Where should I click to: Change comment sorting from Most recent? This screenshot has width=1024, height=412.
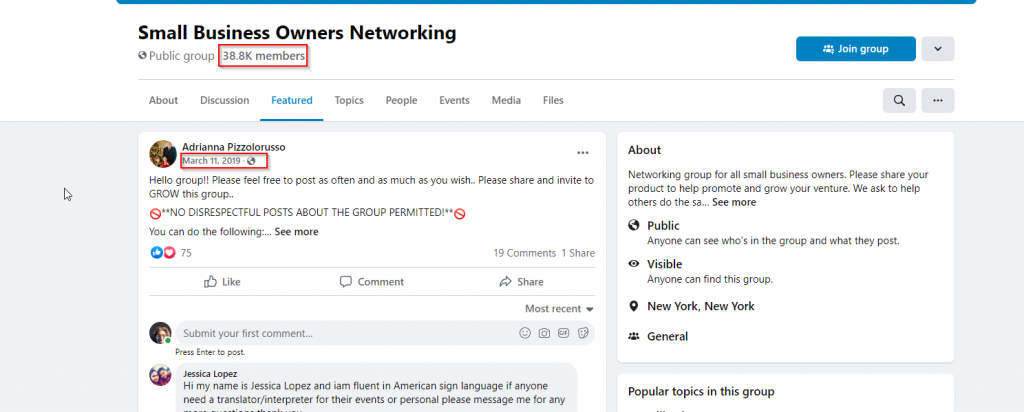(x=559, y=309)
